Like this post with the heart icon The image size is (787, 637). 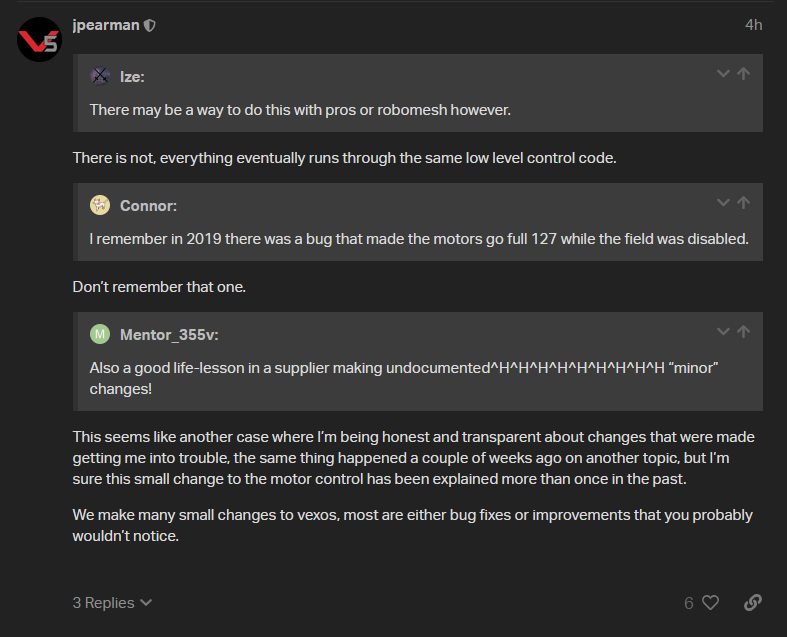tap(710, 603)
